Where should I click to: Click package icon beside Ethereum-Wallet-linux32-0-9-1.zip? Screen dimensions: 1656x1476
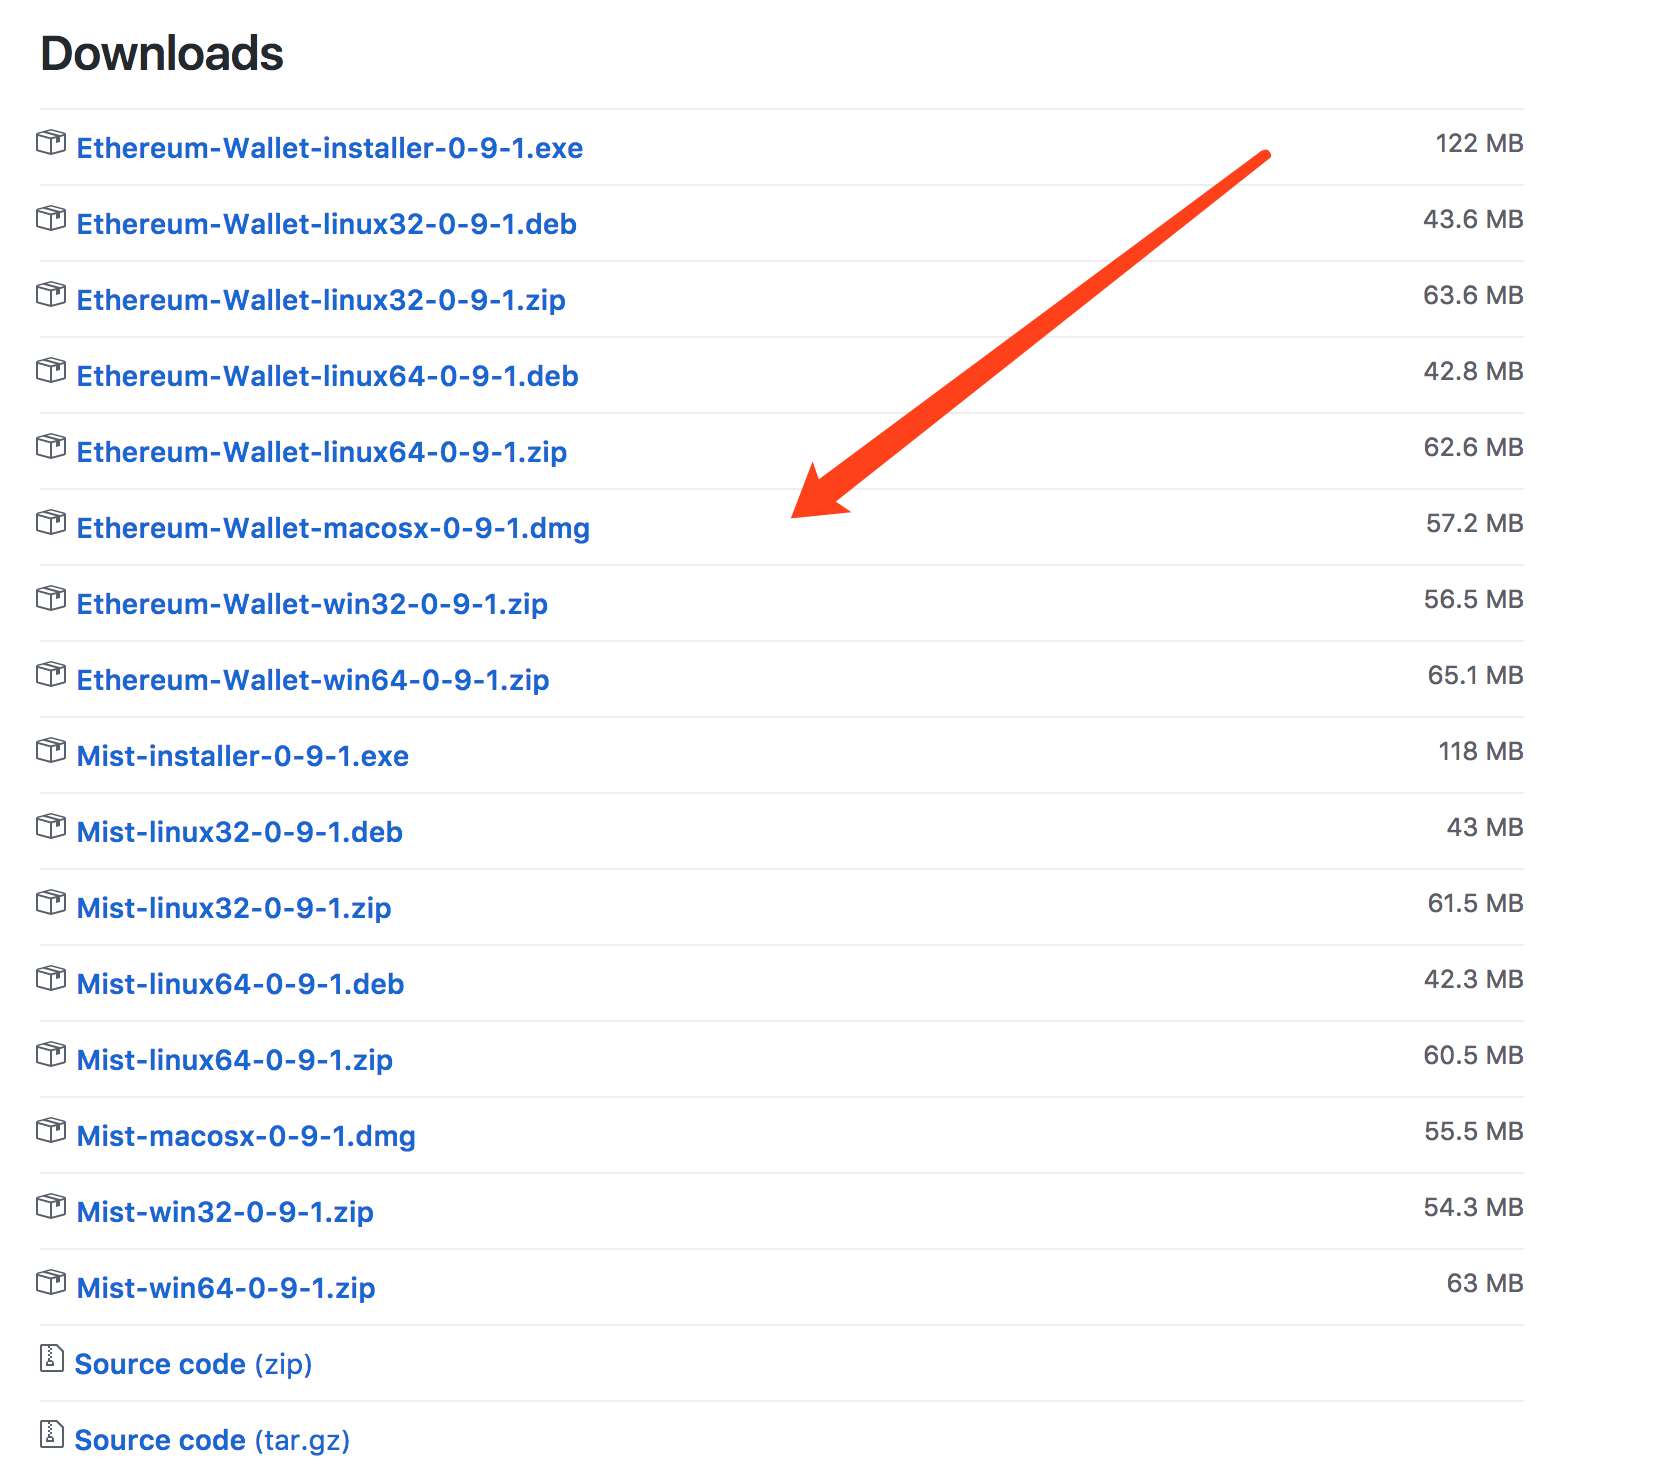[x=51, y=294]
